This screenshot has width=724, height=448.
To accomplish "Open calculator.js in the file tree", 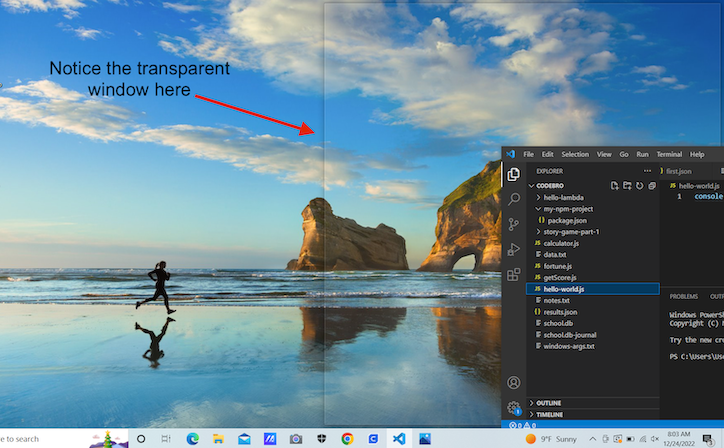I will pyautogui.click(x=593, y=243).
